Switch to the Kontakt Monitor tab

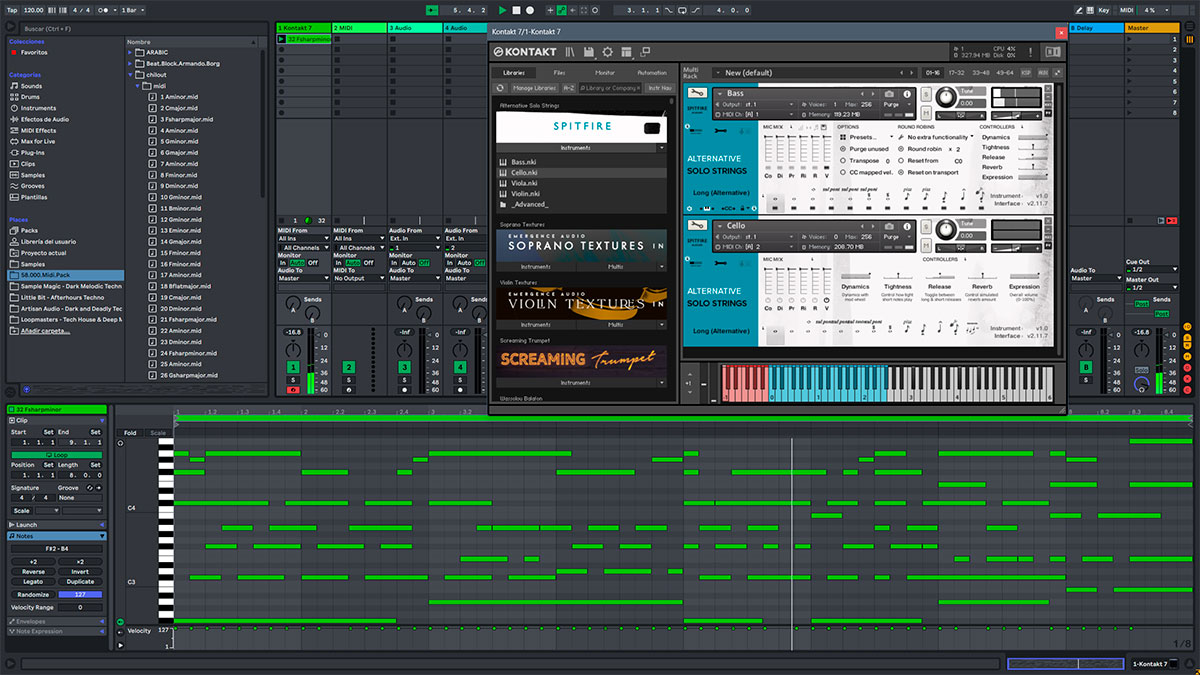[605, 73]
